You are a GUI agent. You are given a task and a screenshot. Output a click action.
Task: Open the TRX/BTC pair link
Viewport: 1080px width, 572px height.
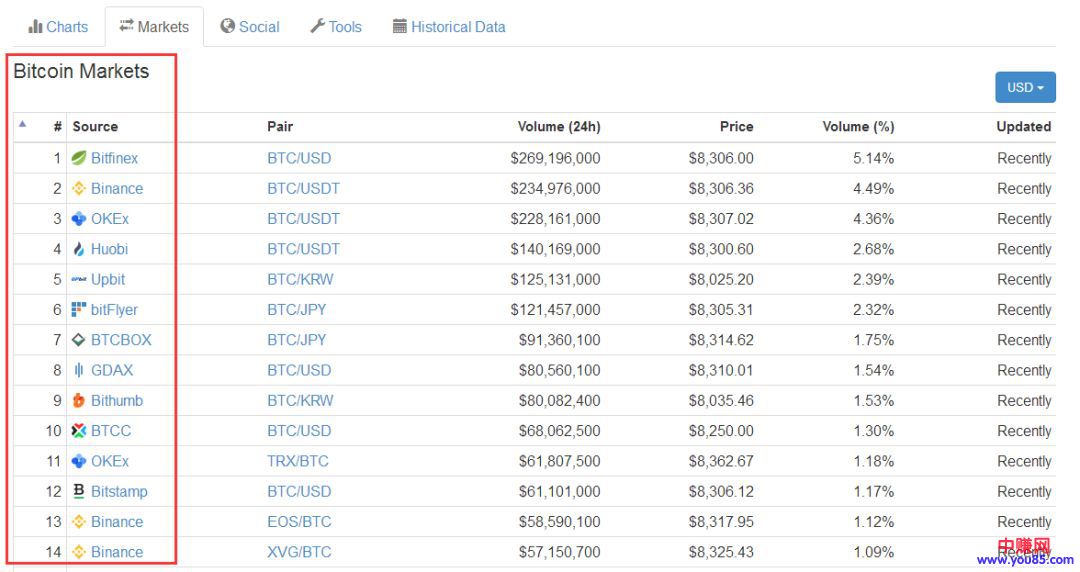(297, 461)
